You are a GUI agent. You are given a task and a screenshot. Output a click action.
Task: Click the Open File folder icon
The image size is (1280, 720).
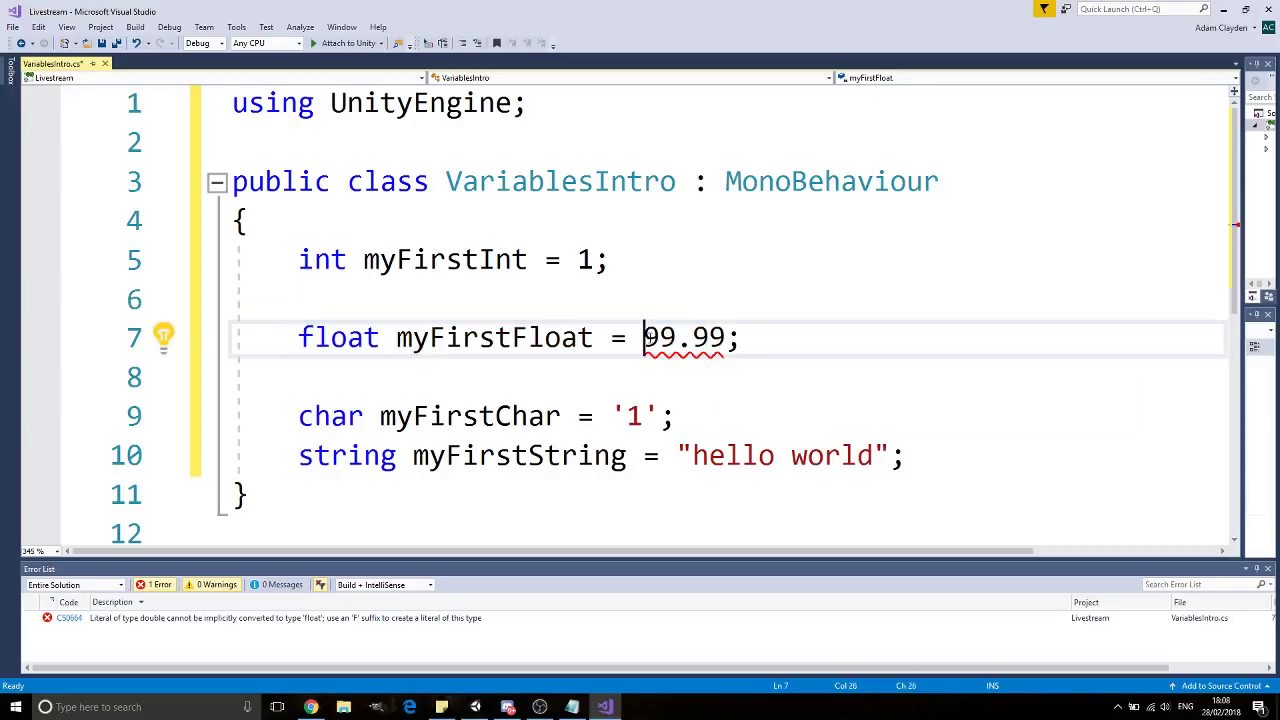click(87, 43)
